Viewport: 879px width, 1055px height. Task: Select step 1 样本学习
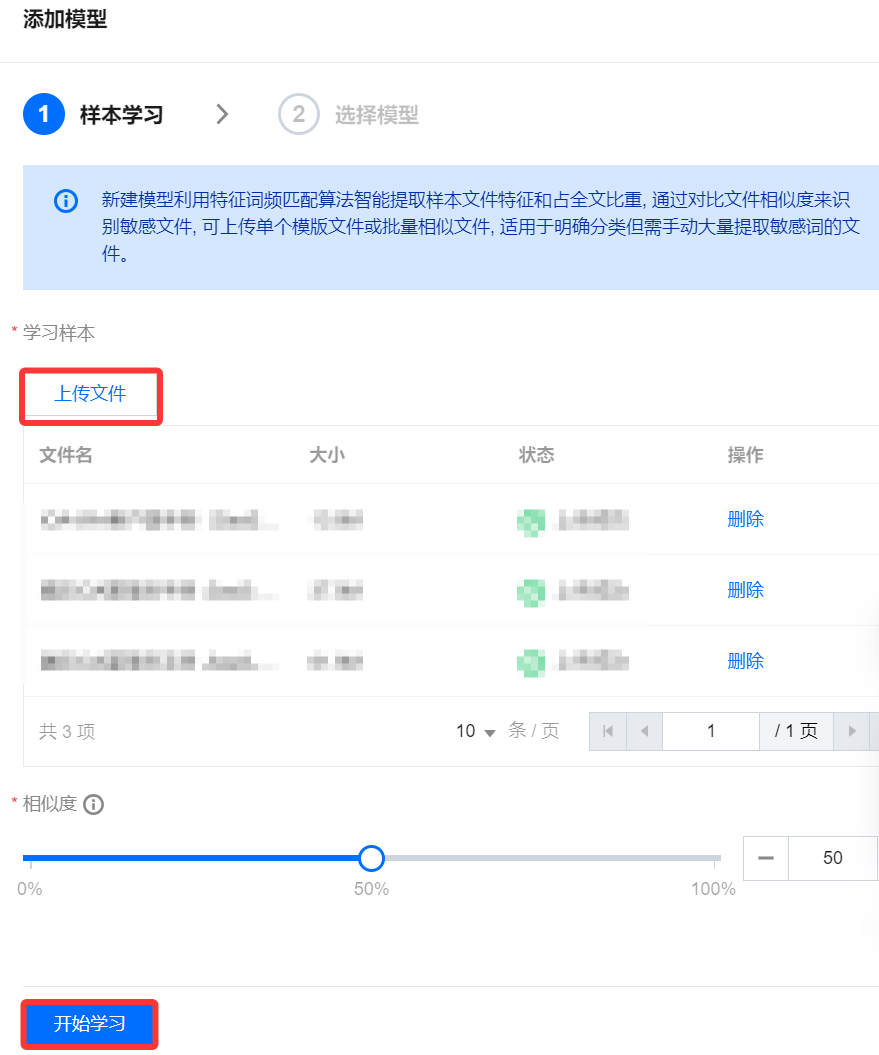point(94,114)
